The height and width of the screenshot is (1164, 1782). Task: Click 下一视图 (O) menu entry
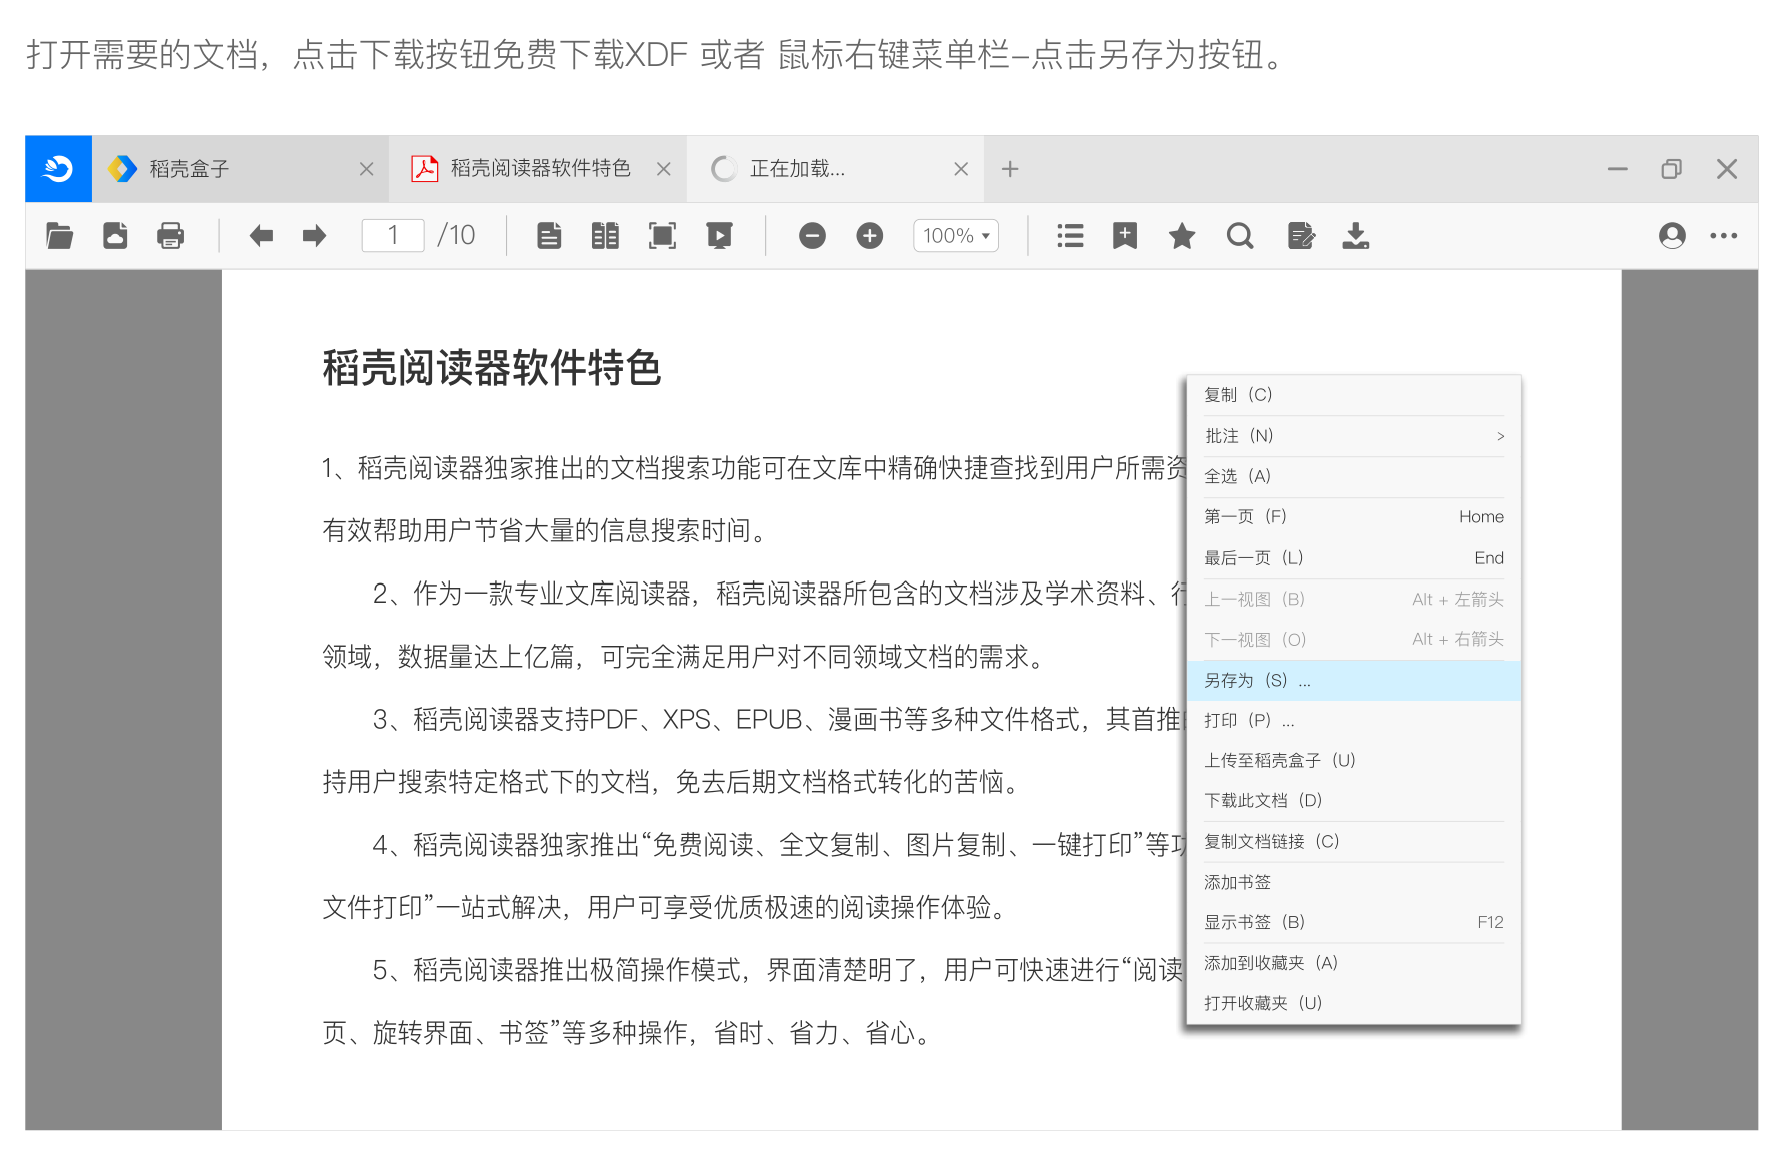tap(1354, 640)
